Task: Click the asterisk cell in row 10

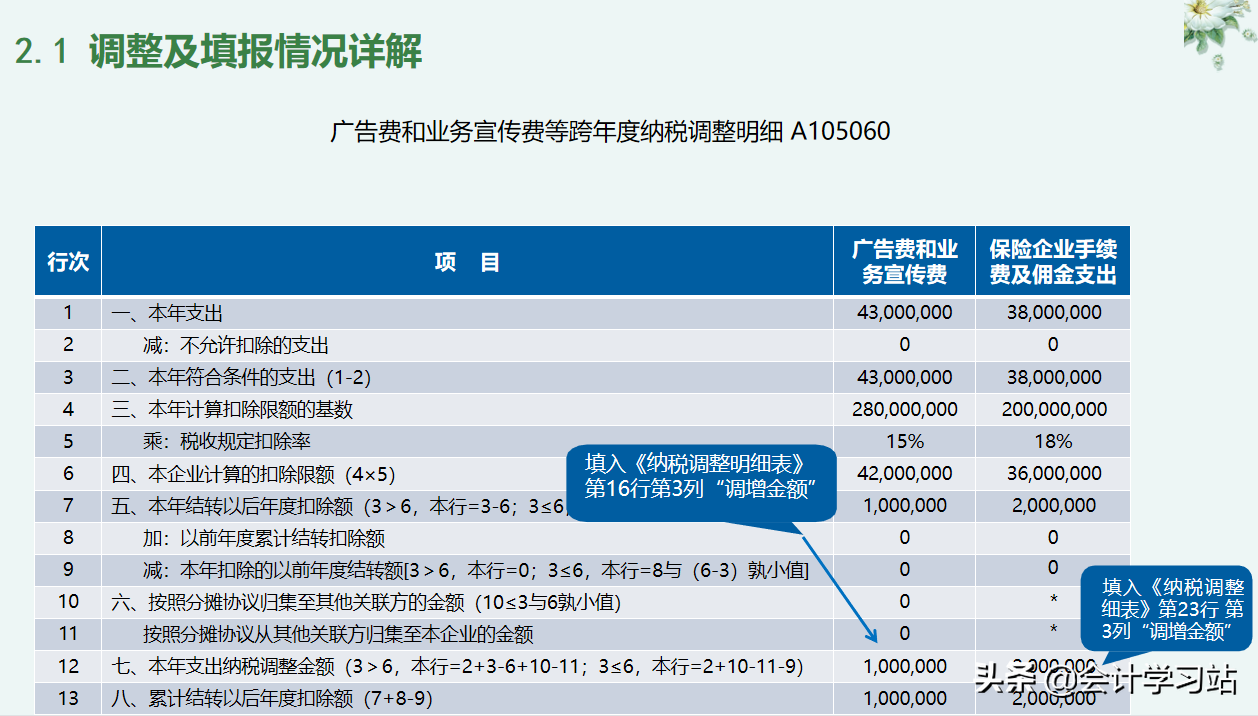Action: tap(1053, 601)
